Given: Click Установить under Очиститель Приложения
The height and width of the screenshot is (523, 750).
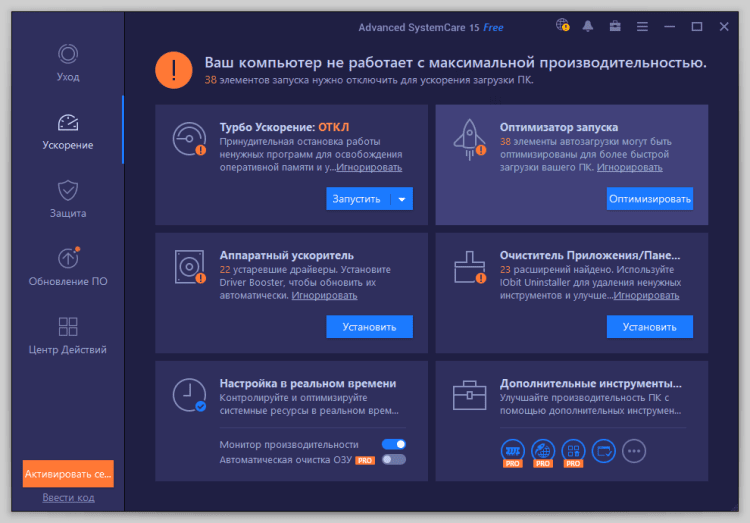Looking at the screenshot, I should coord(650,327).
